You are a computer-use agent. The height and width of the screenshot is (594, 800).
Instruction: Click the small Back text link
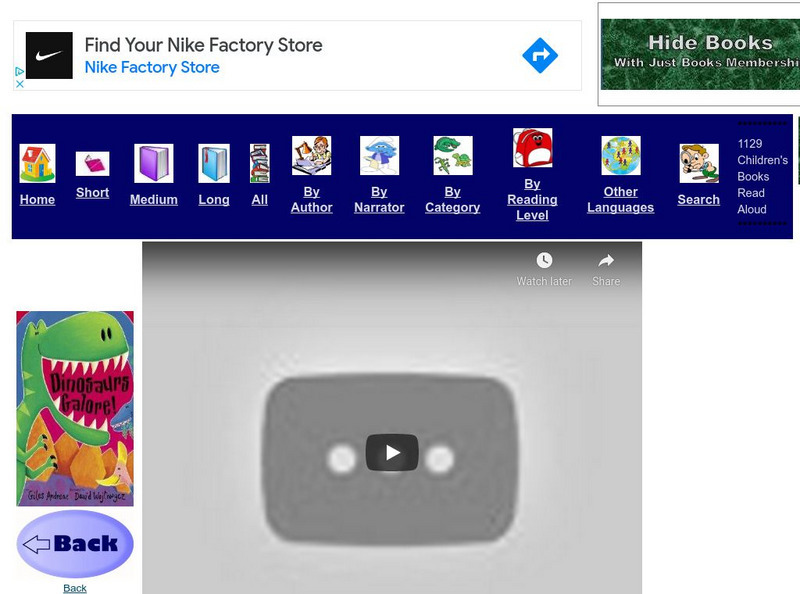74,588
